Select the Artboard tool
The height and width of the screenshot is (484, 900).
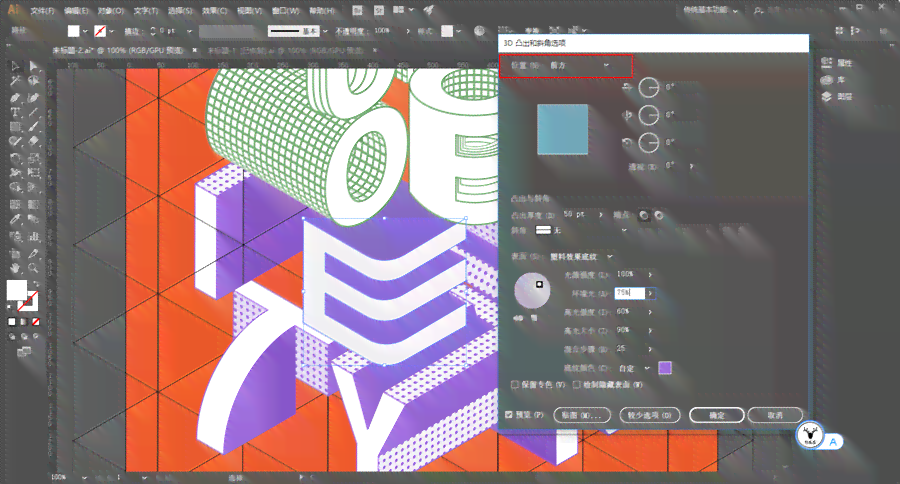[x=15, y=253]
